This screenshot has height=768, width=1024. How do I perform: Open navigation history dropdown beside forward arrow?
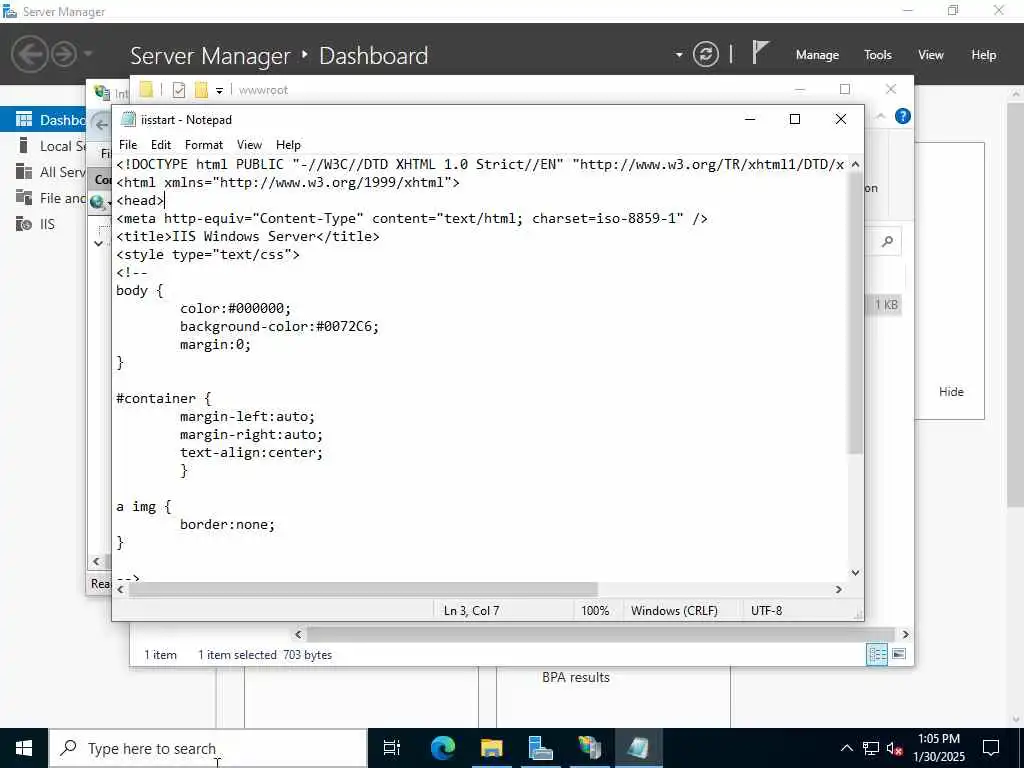(x=88, y=54)
